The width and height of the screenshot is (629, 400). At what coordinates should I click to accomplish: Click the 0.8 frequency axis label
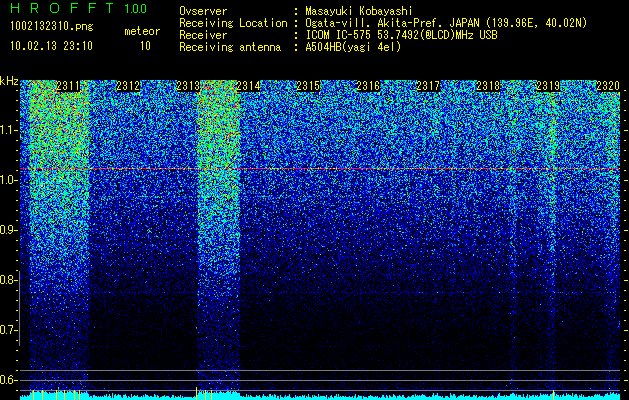(x=7, y=280)
